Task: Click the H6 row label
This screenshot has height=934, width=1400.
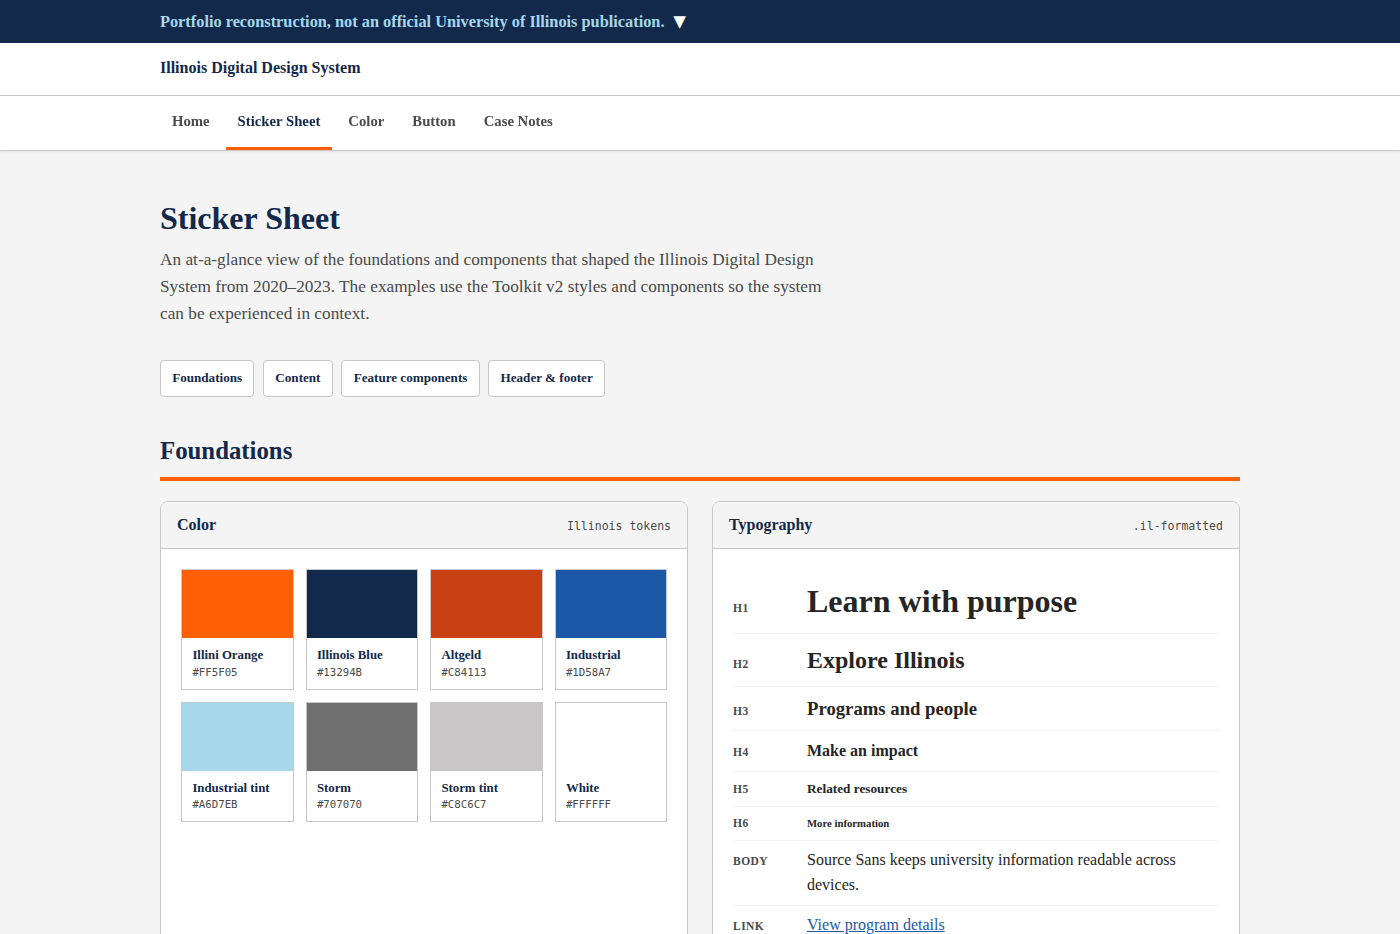Action: coord(741,823)
